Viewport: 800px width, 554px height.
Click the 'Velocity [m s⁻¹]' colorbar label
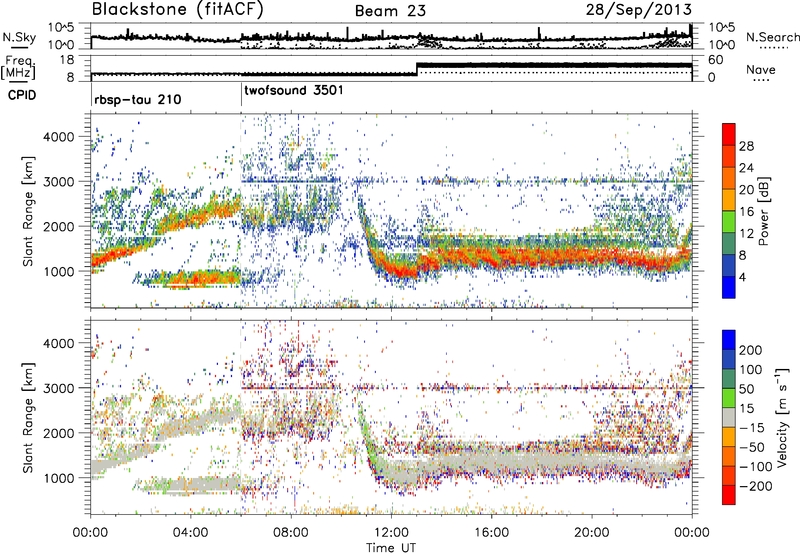[781, 417]
